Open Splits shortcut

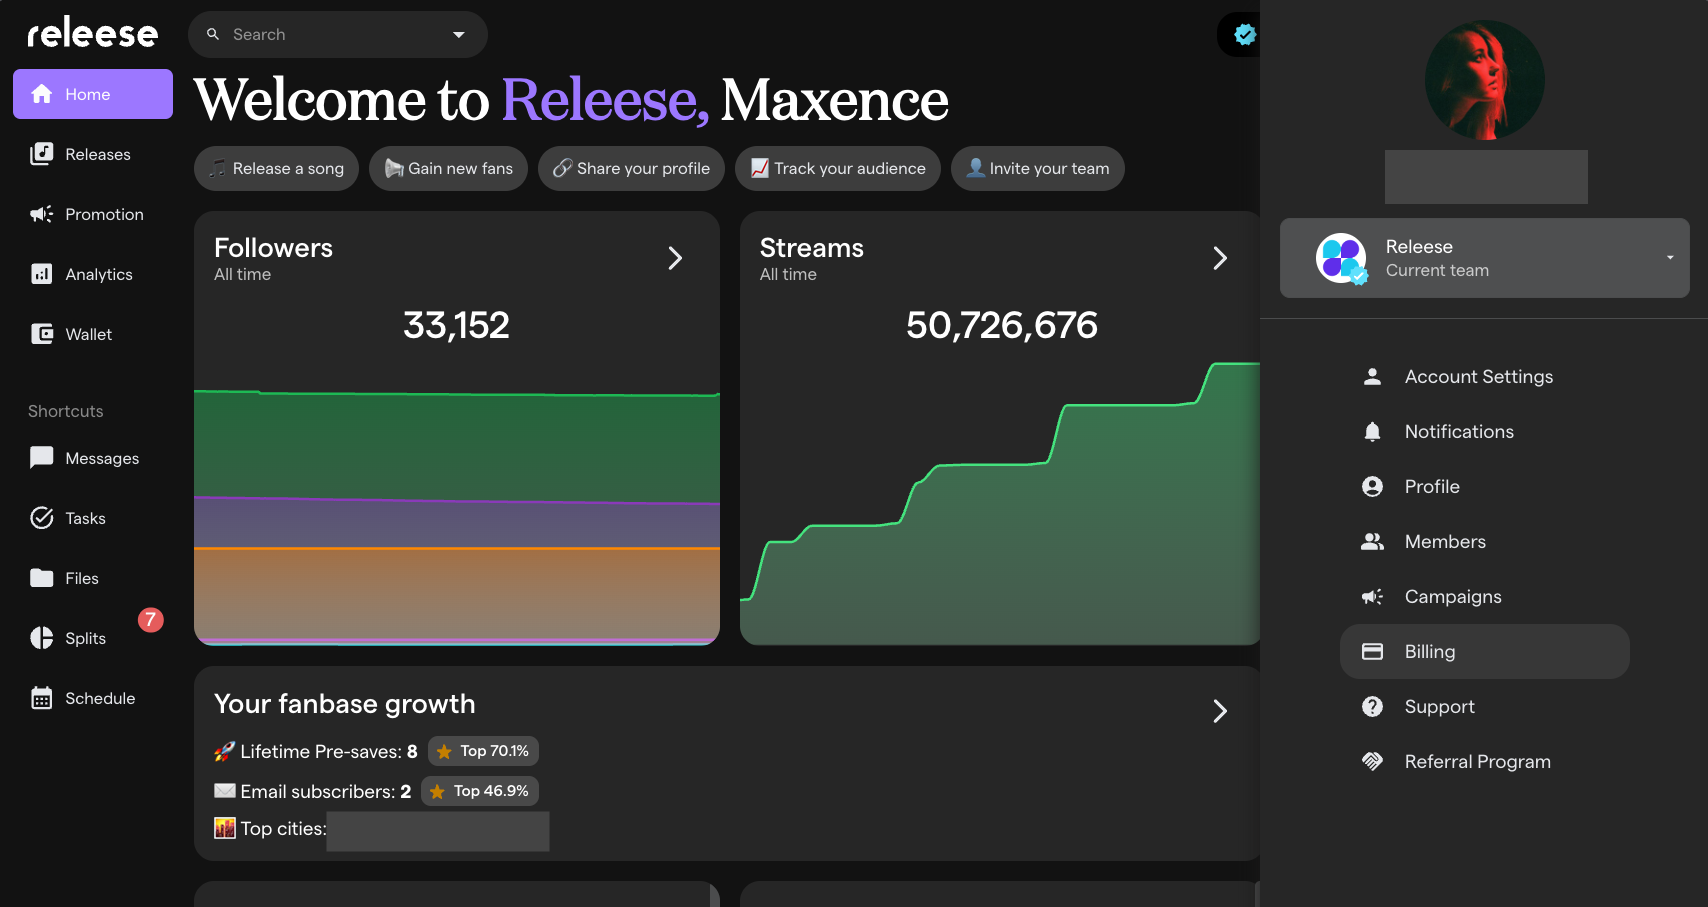pyautogui.click(x=93, y=638)
